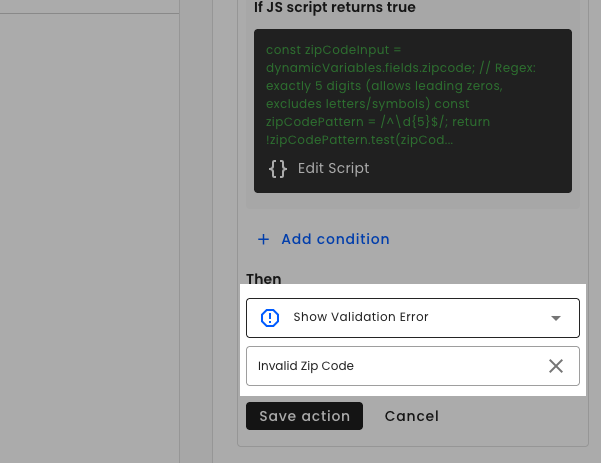This screenshot has width=601, height=463.
Task: Add a new condition via Add condition
Action: click(335, 239)
